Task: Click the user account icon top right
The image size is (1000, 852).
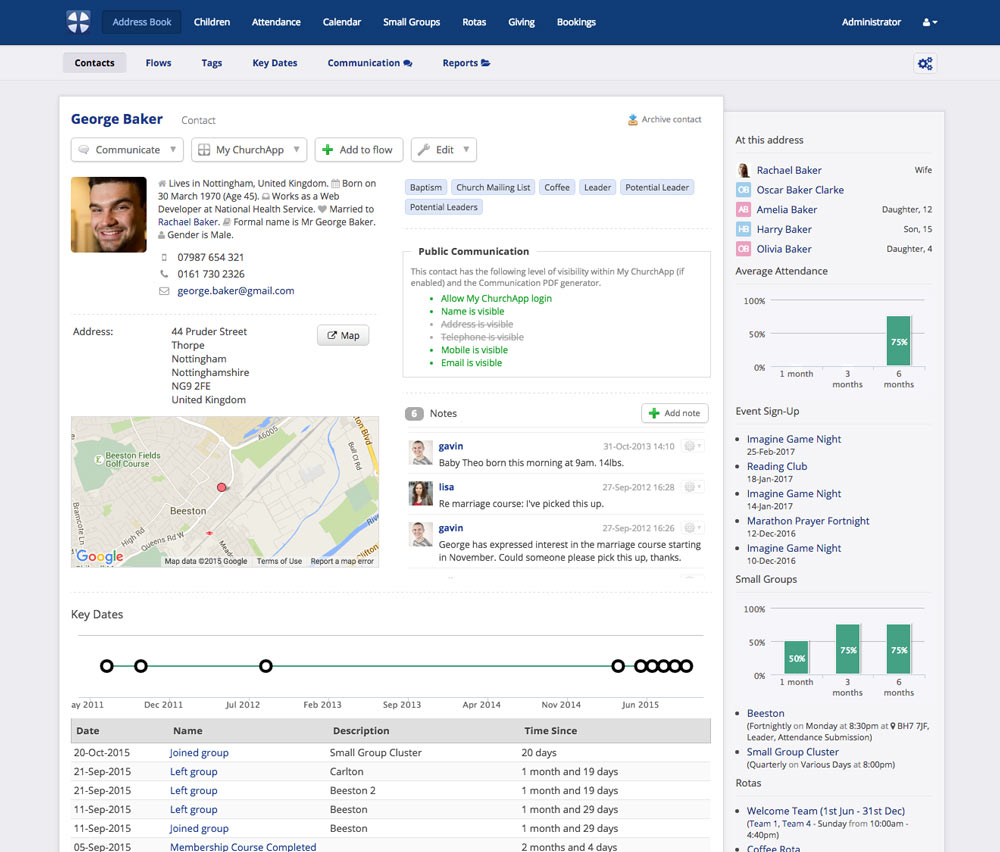Action: [929, 21]
